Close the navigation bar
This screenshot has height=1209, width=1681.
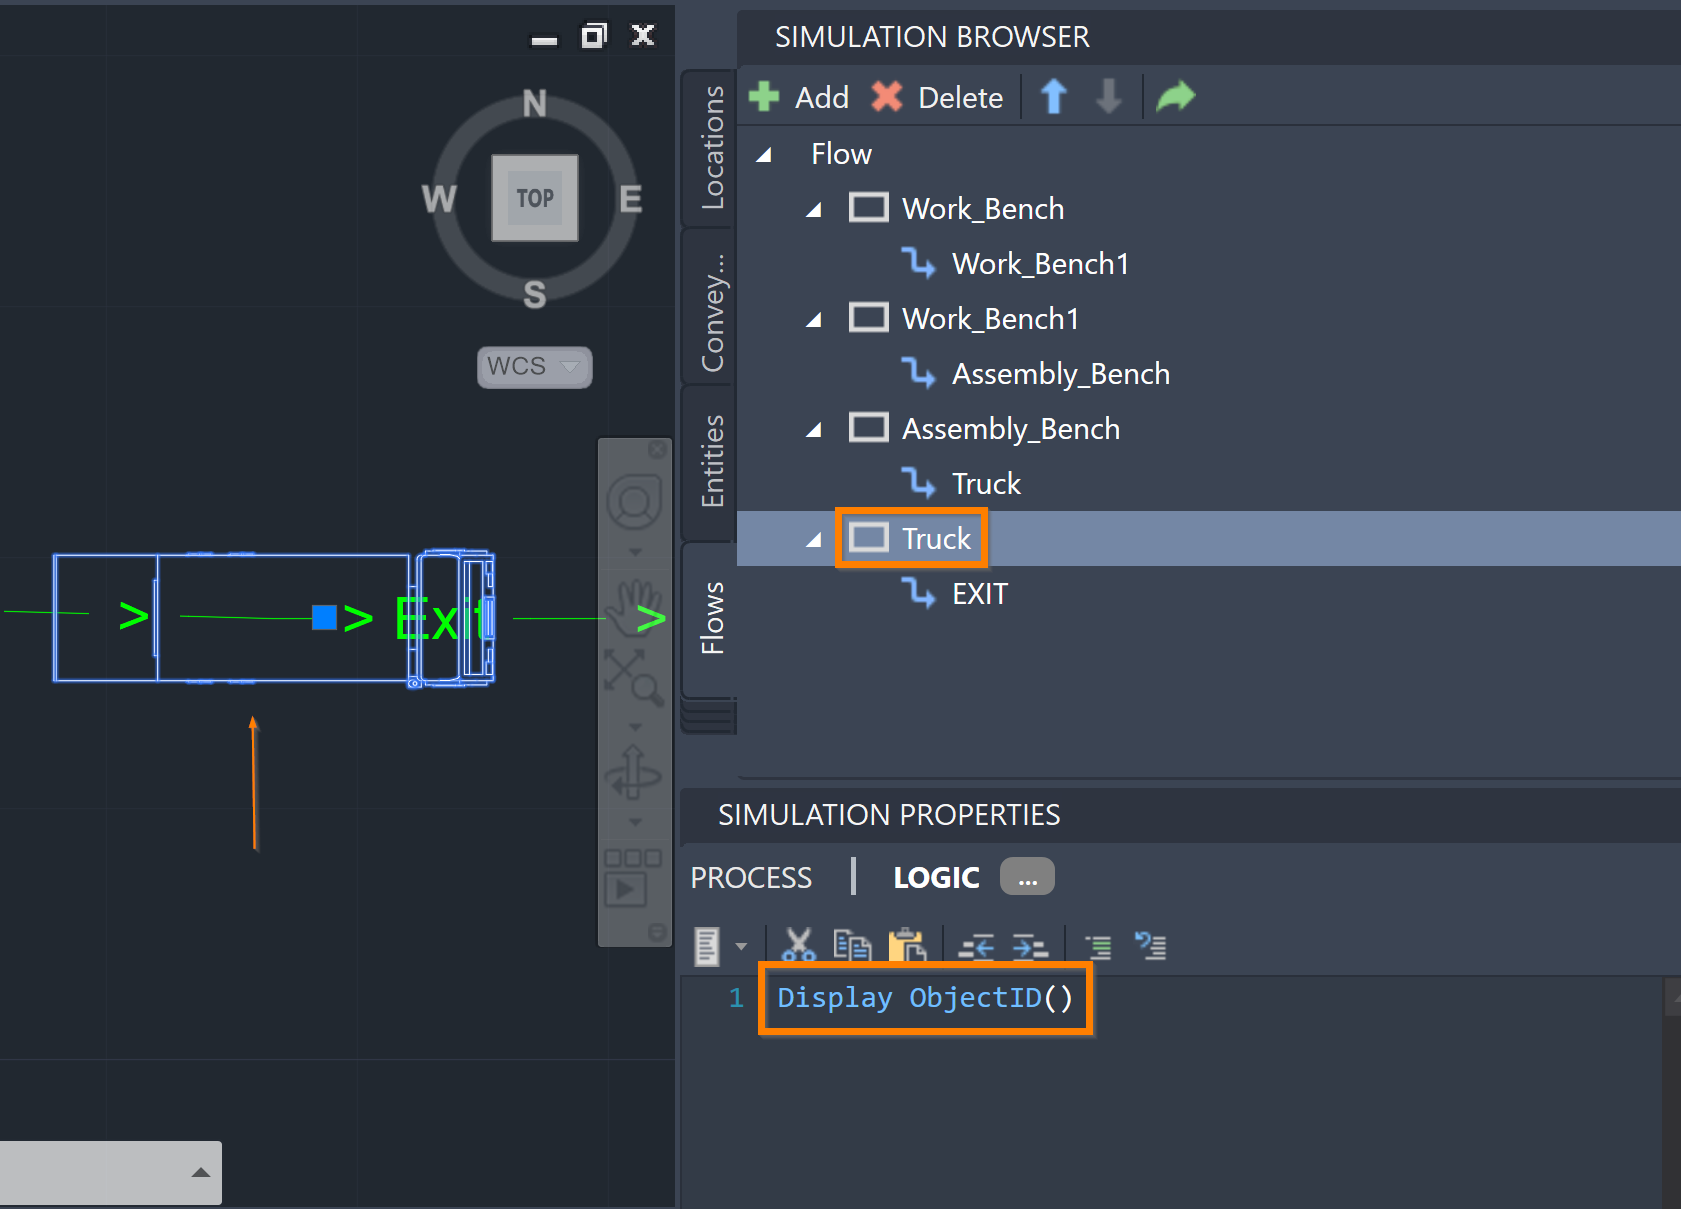click(657, 450)
